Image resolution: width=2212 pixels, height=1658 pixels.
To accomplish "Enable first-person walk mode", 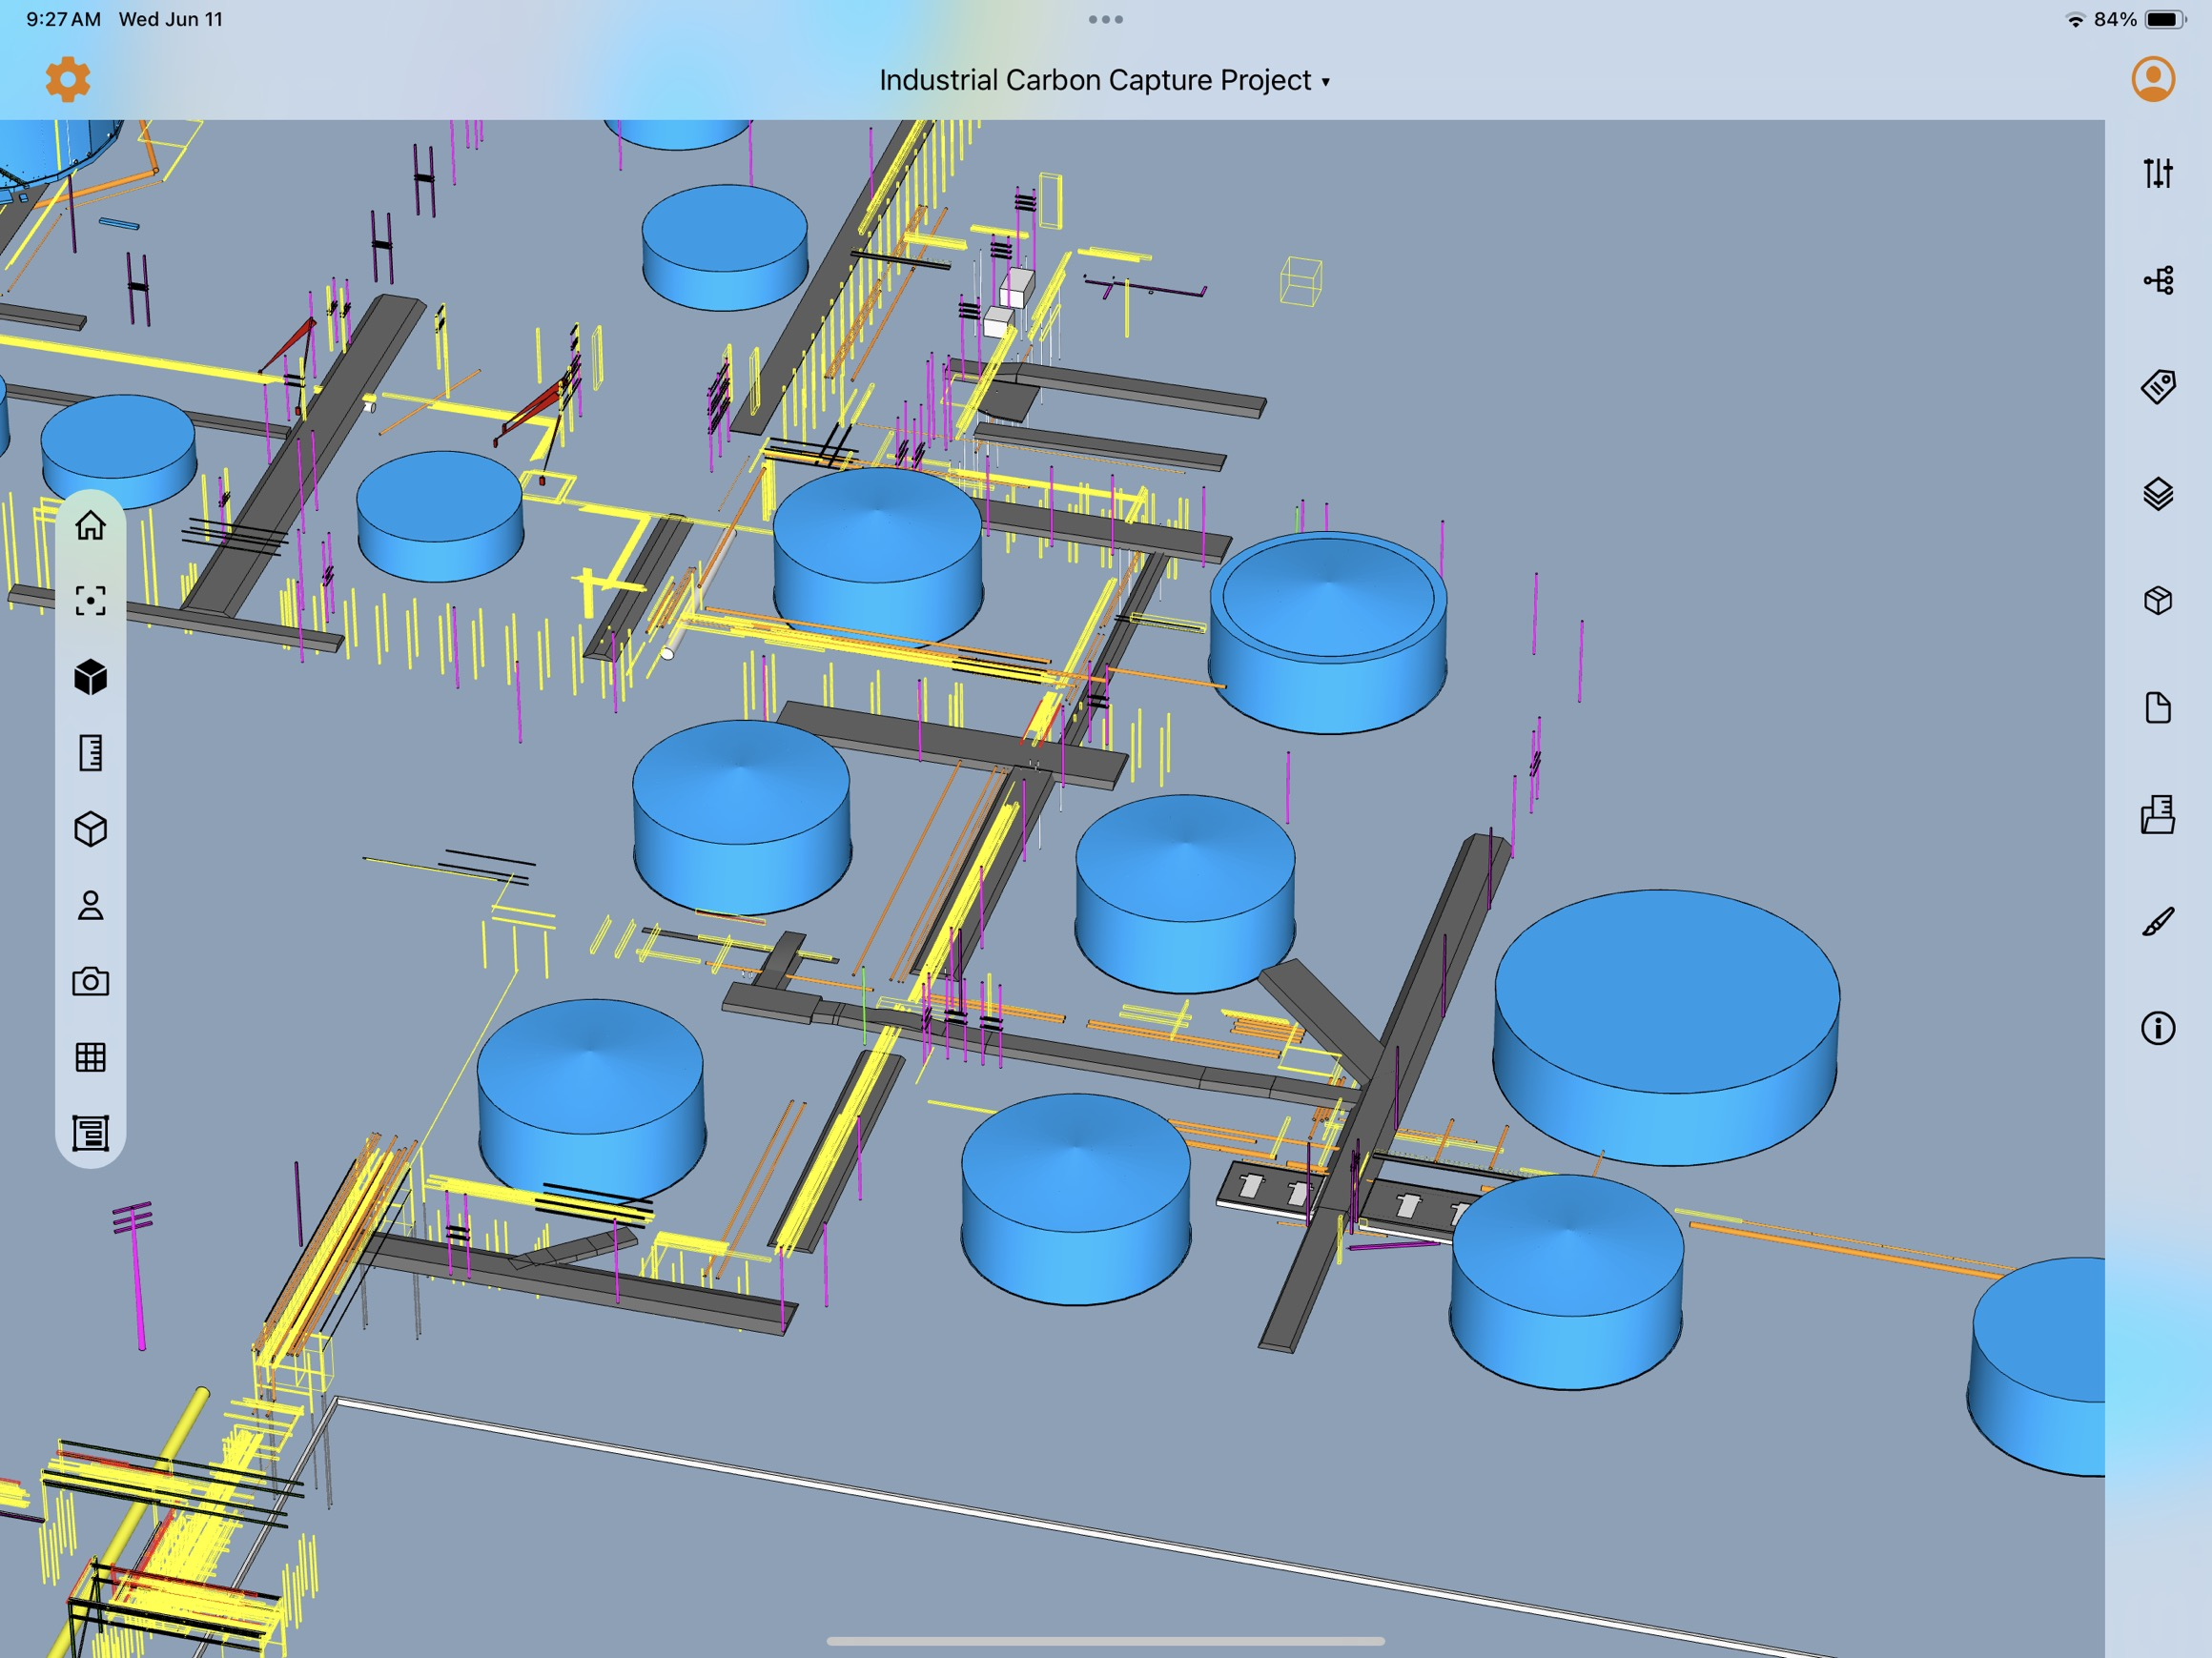I will point(91,905).
